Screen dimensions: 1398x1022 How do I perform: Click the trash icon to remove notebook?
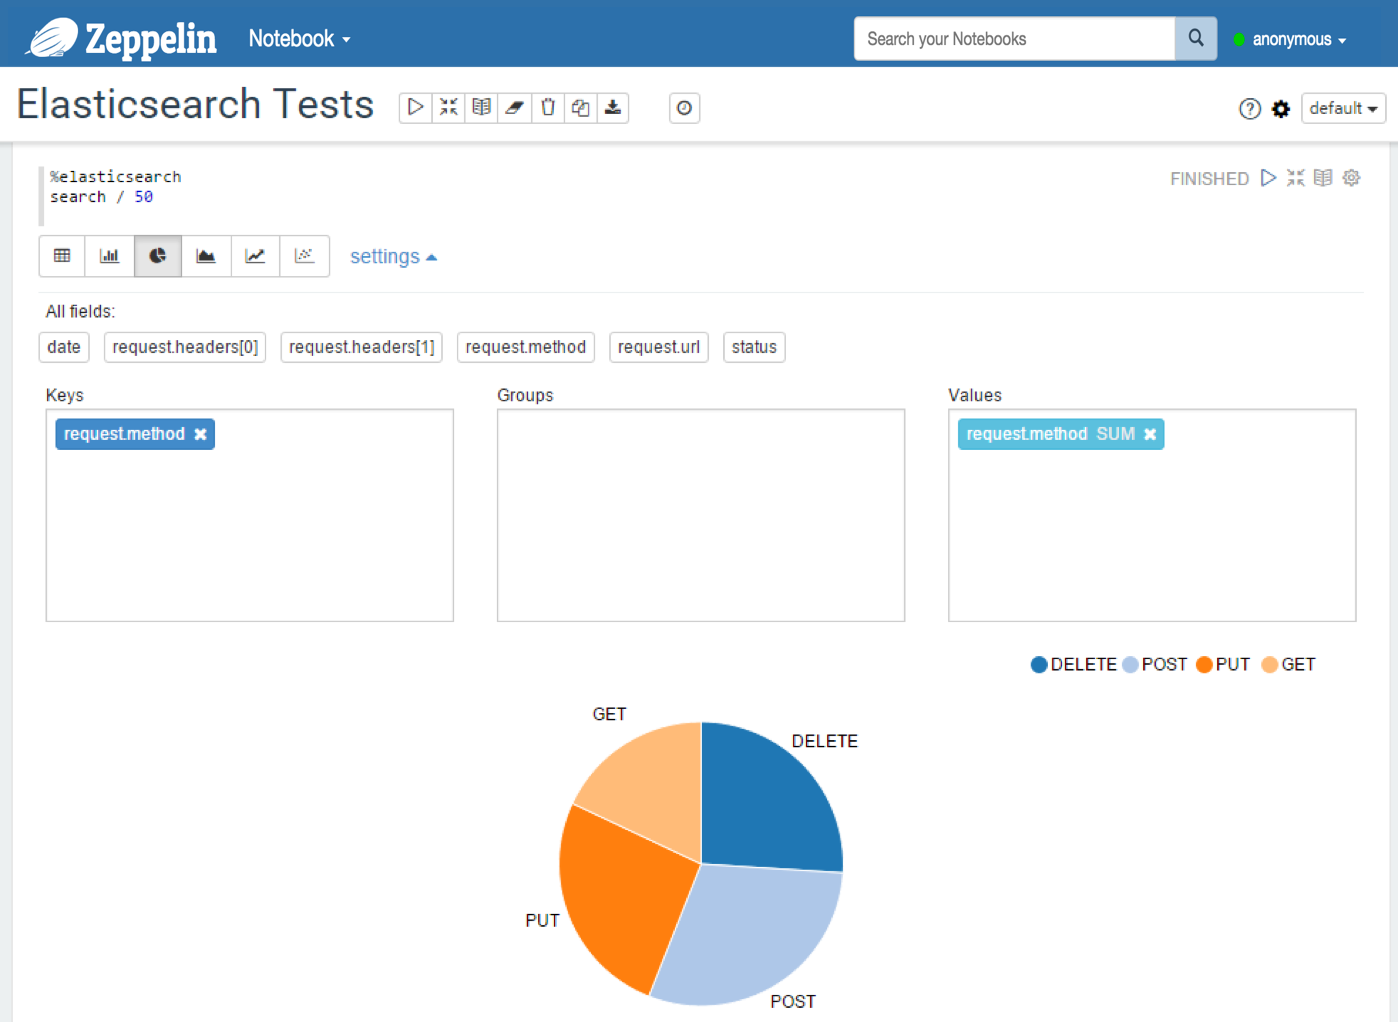click(548, 108)
